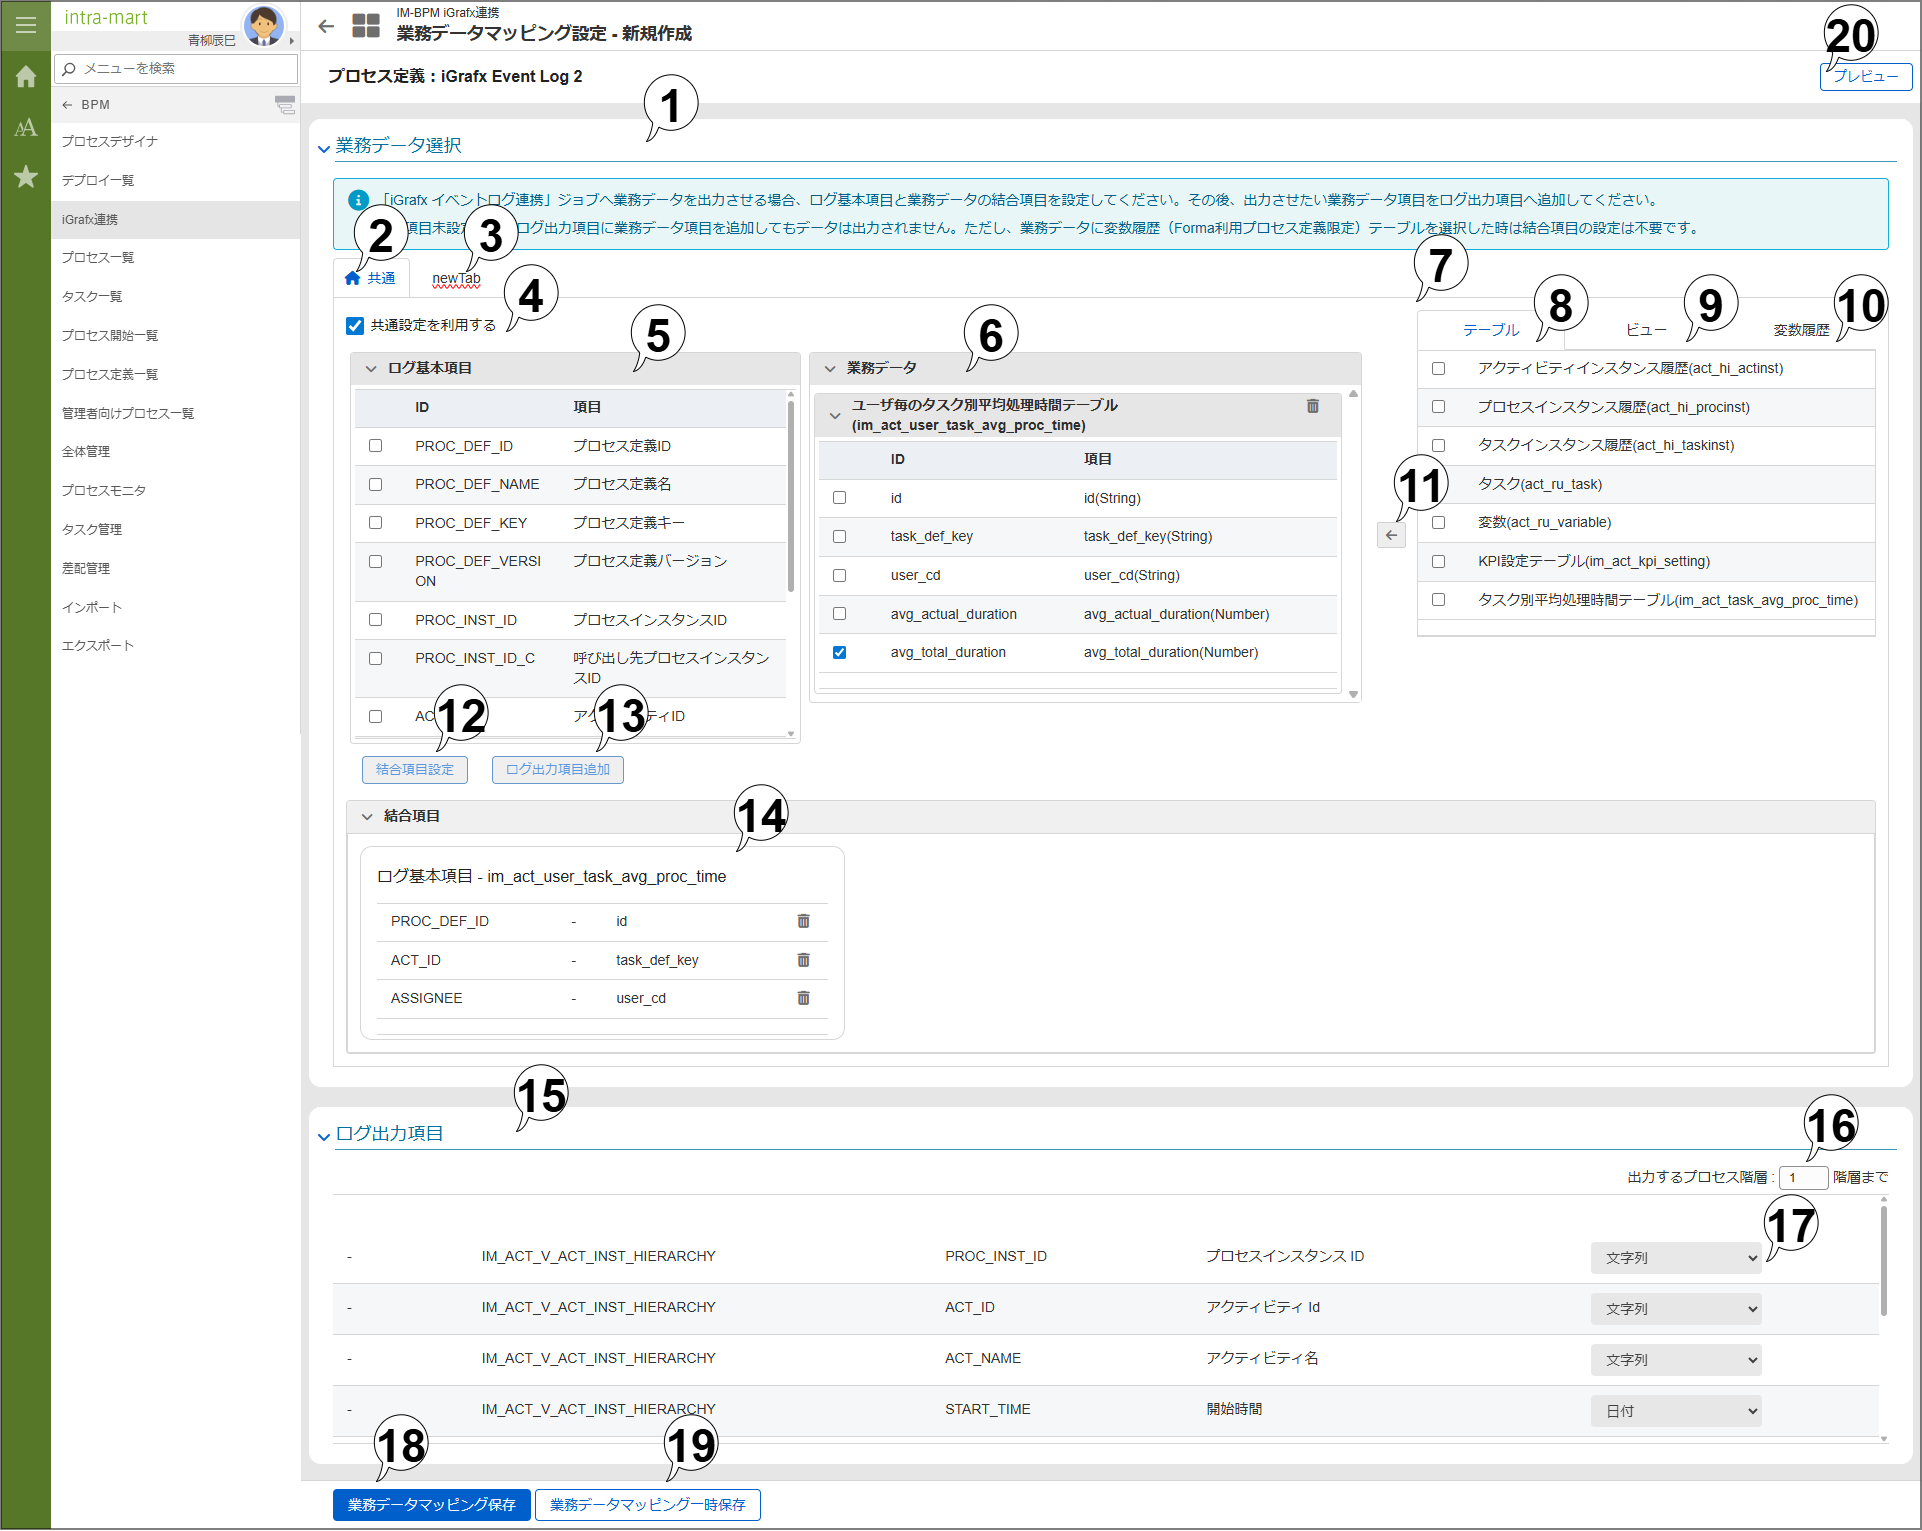Delete the ASSIGNEE join row with trash
Screen dimensions: 1922x1531
click(x=803, y=998)
